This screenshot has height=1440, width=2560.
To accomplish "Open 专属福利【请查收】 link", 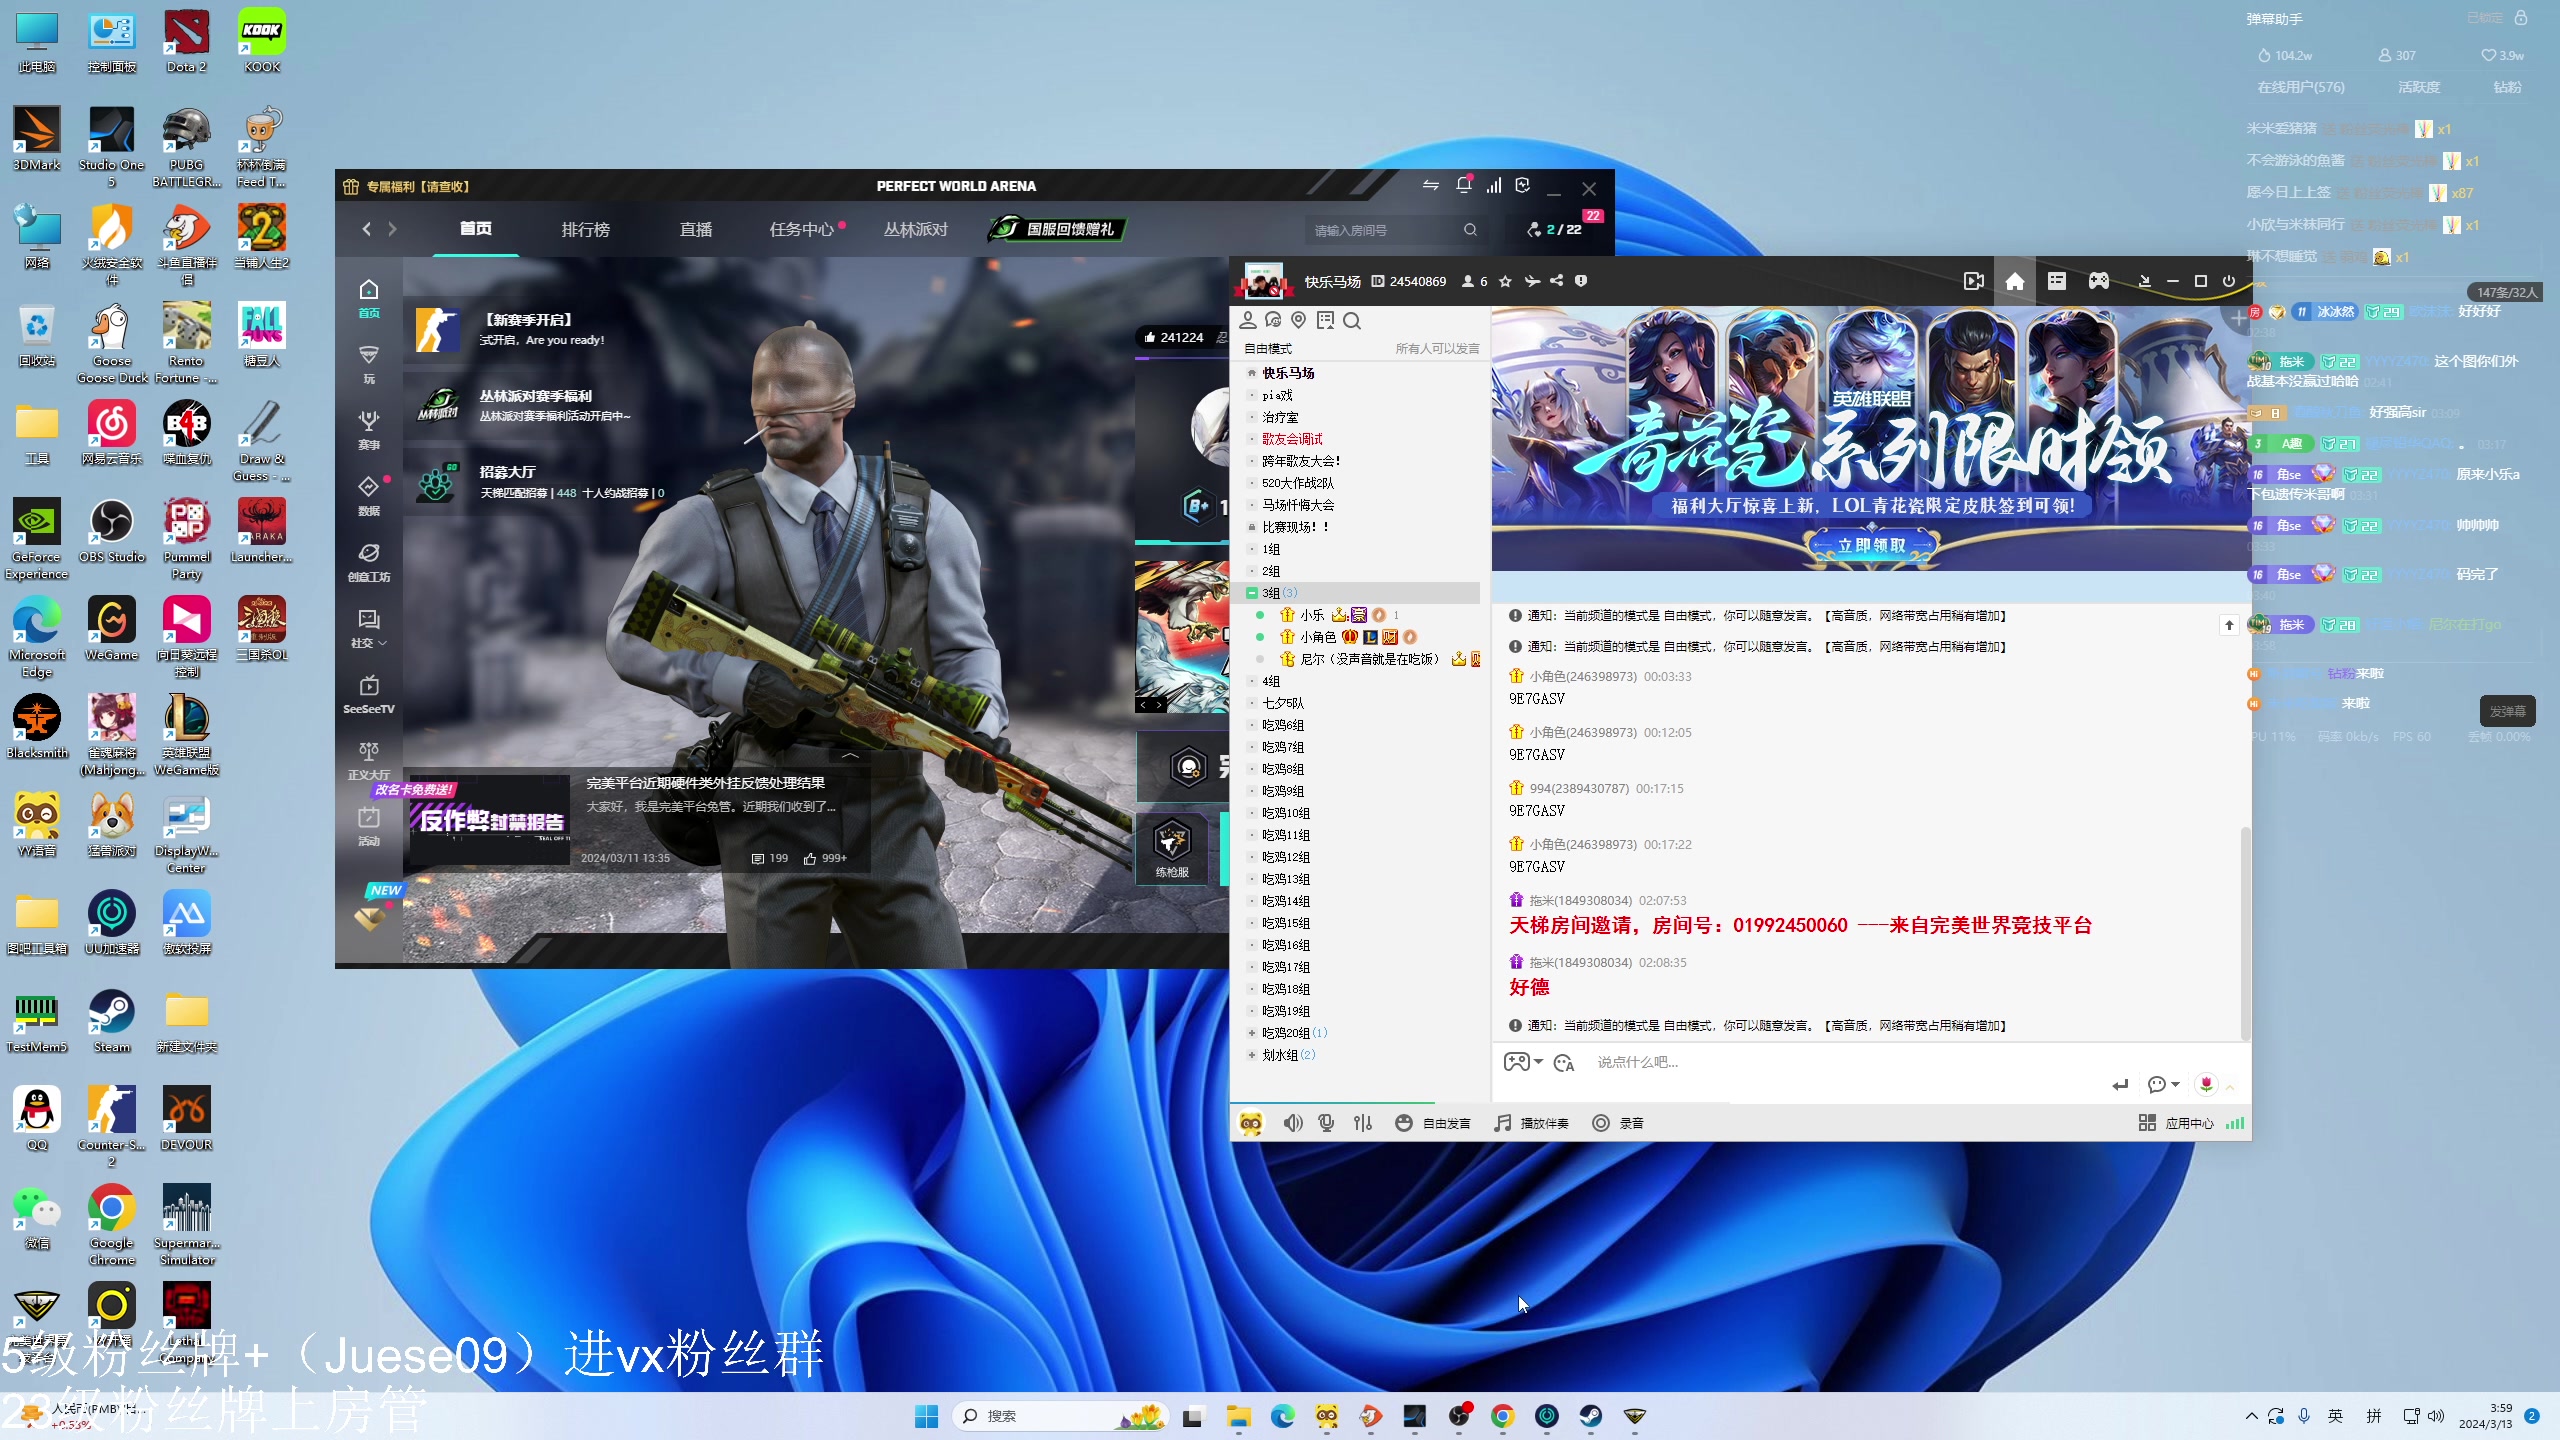I will coord(407,186).
